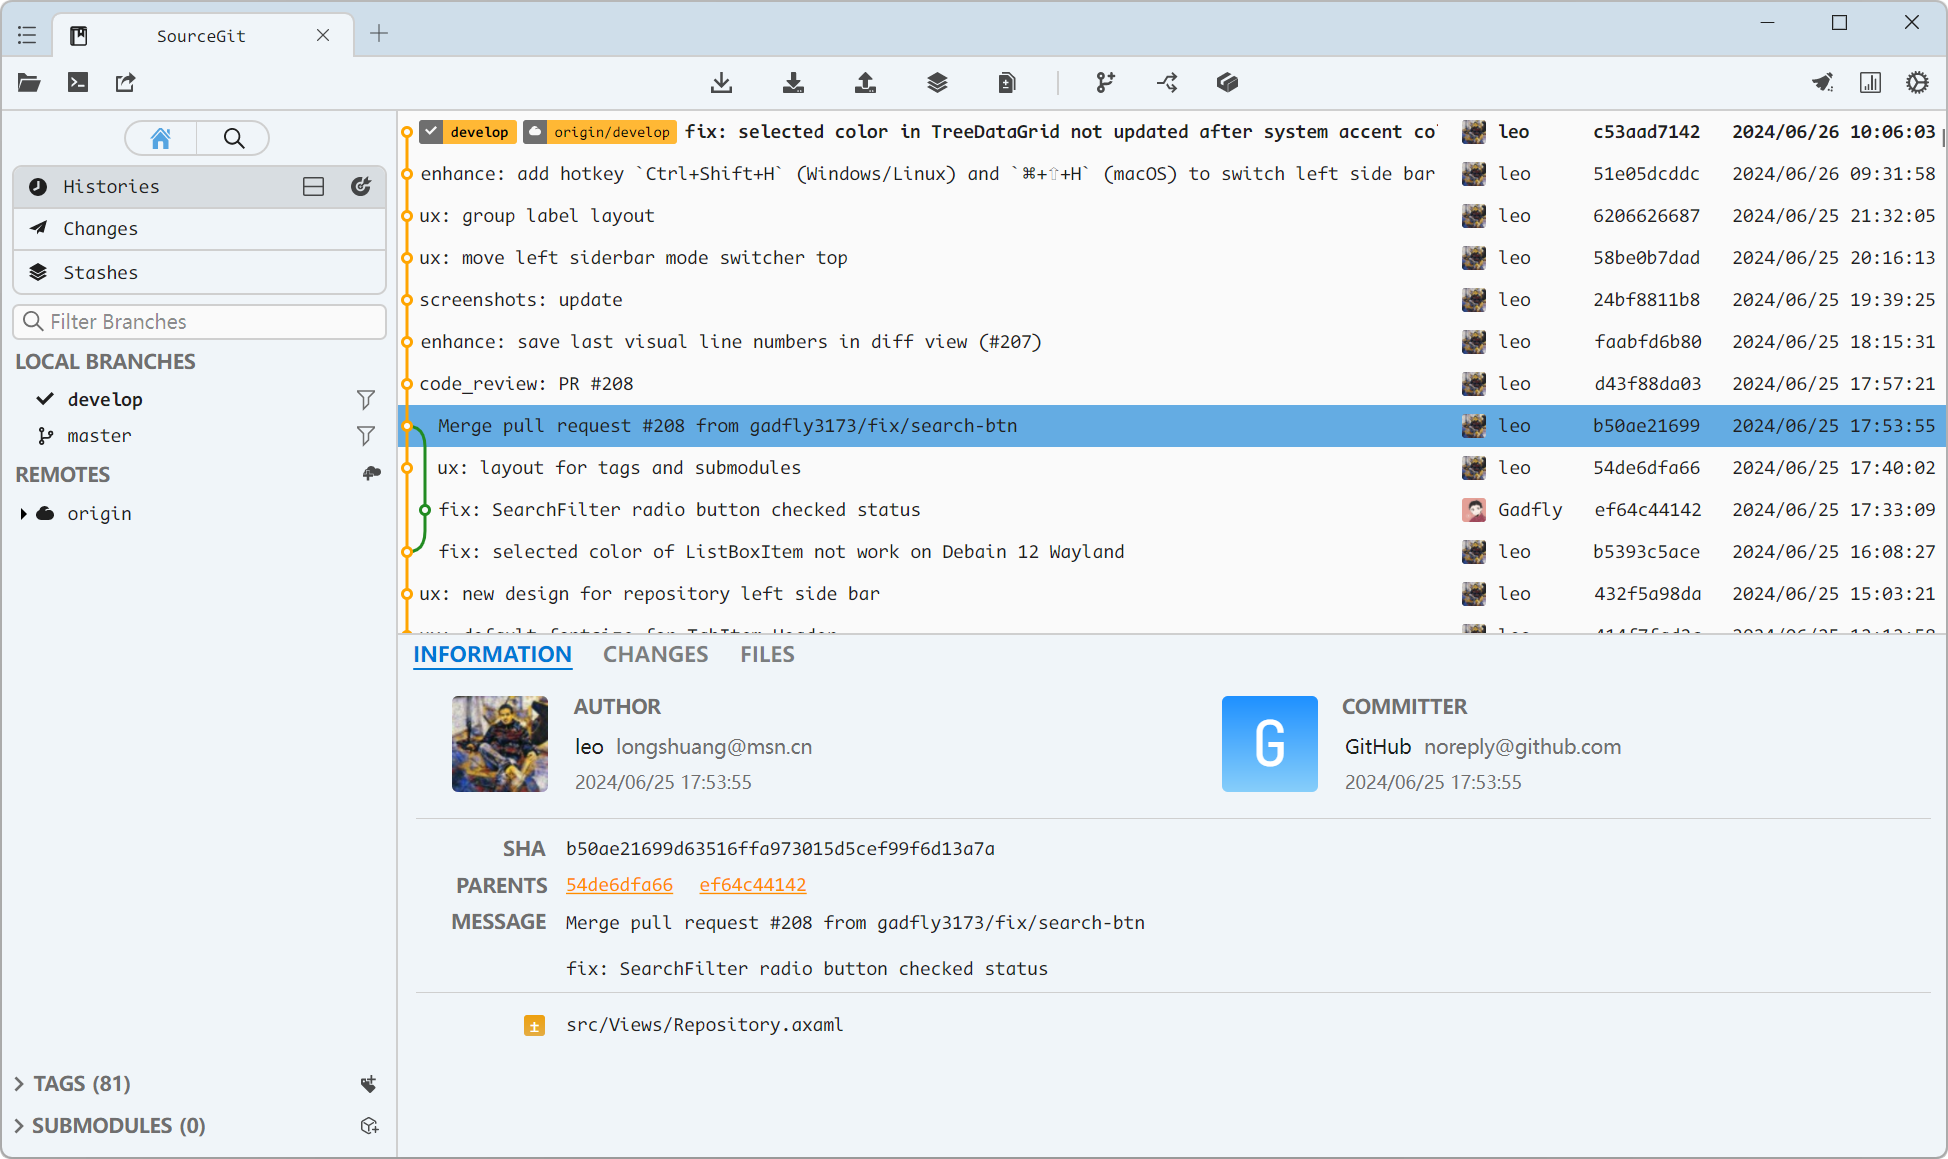Open parent commit link 54de6dfa66
The height and width of the screenshot is (1159, 1948).
pyautogui.click(x=619, y=884)
